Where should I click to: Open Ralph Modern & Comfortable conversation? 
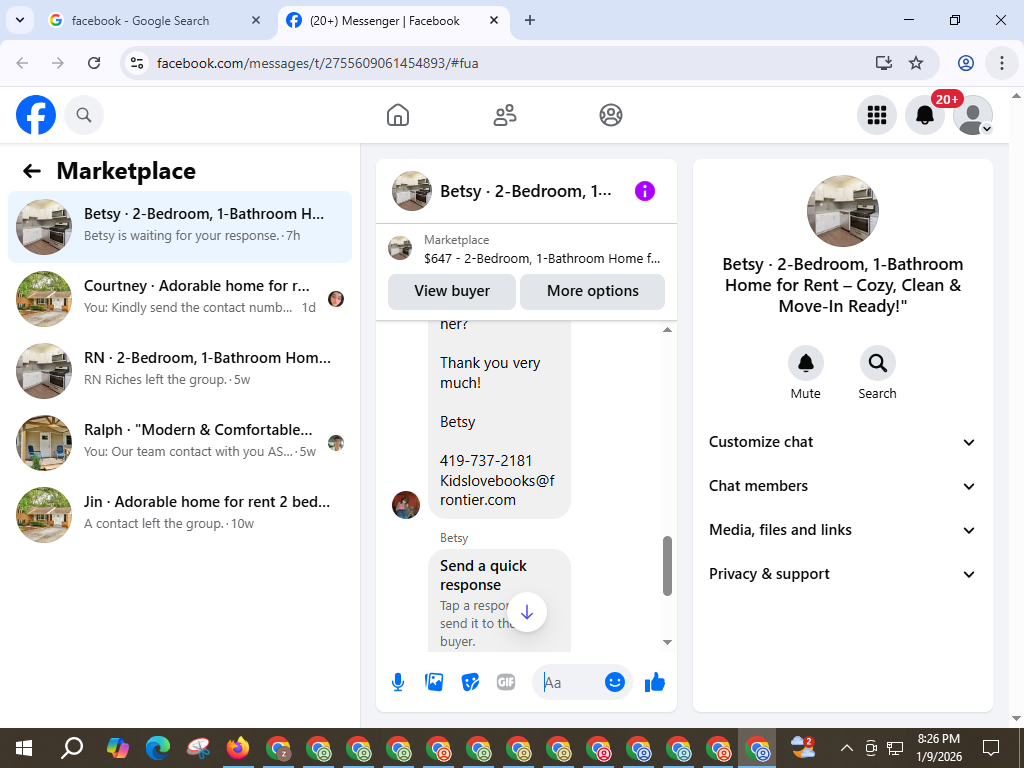(180, 442)
